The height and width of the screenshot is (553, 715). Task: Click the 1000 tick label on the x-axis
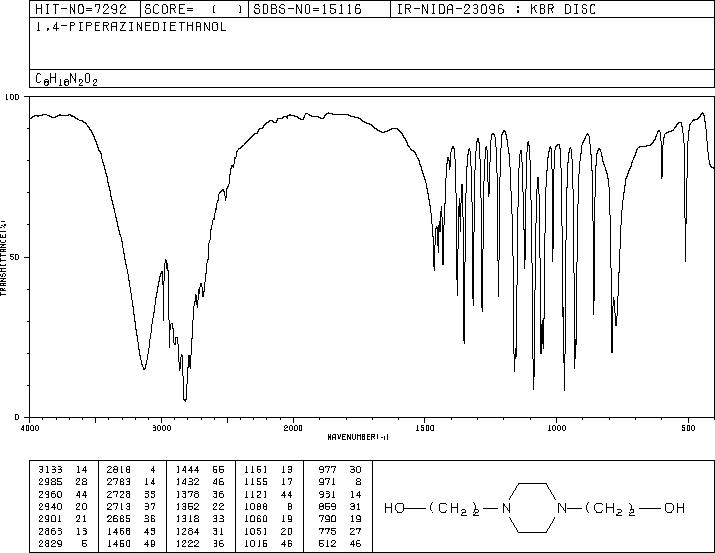pyautogui.click(x=557, y=428)
